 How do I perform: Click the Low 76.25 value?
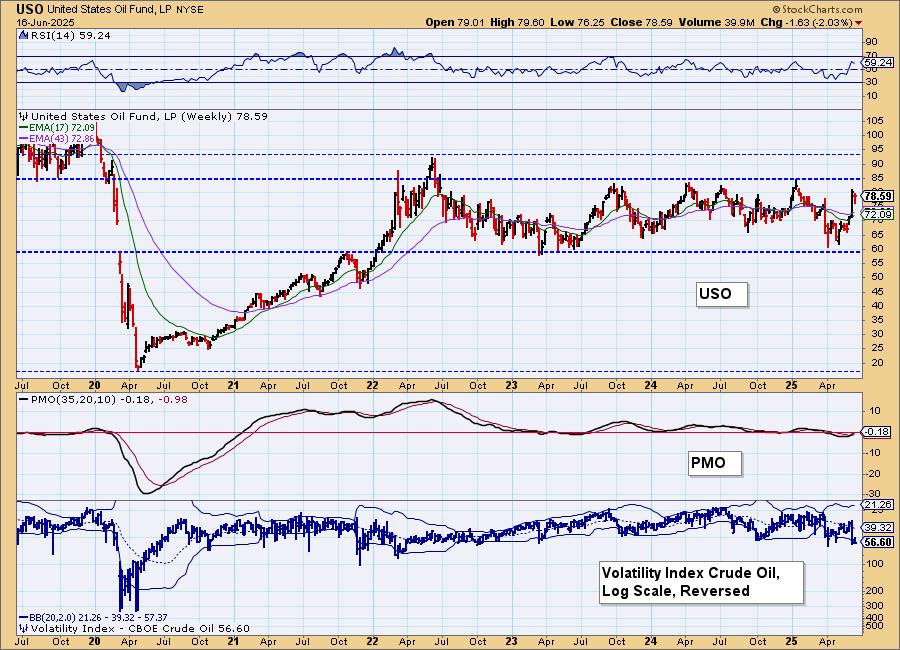577,22
